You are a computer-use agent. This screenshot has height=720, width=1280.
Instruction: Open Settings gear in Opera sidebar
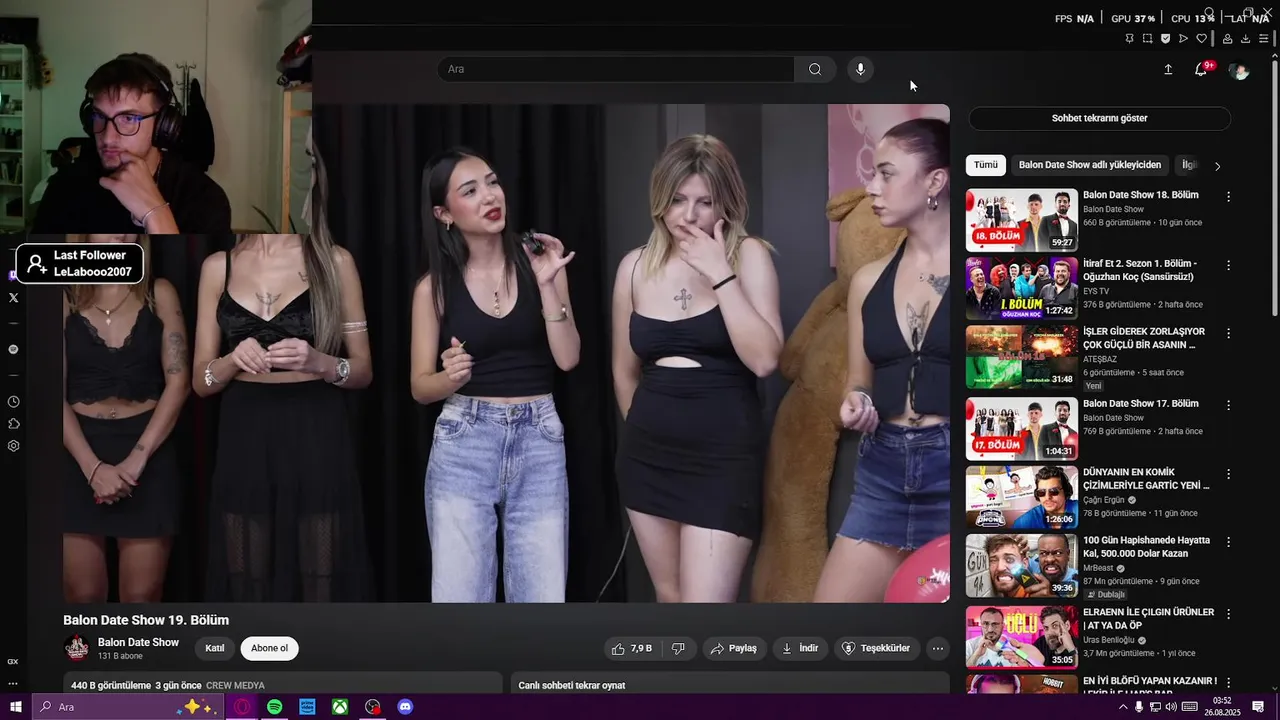point(13,446)
